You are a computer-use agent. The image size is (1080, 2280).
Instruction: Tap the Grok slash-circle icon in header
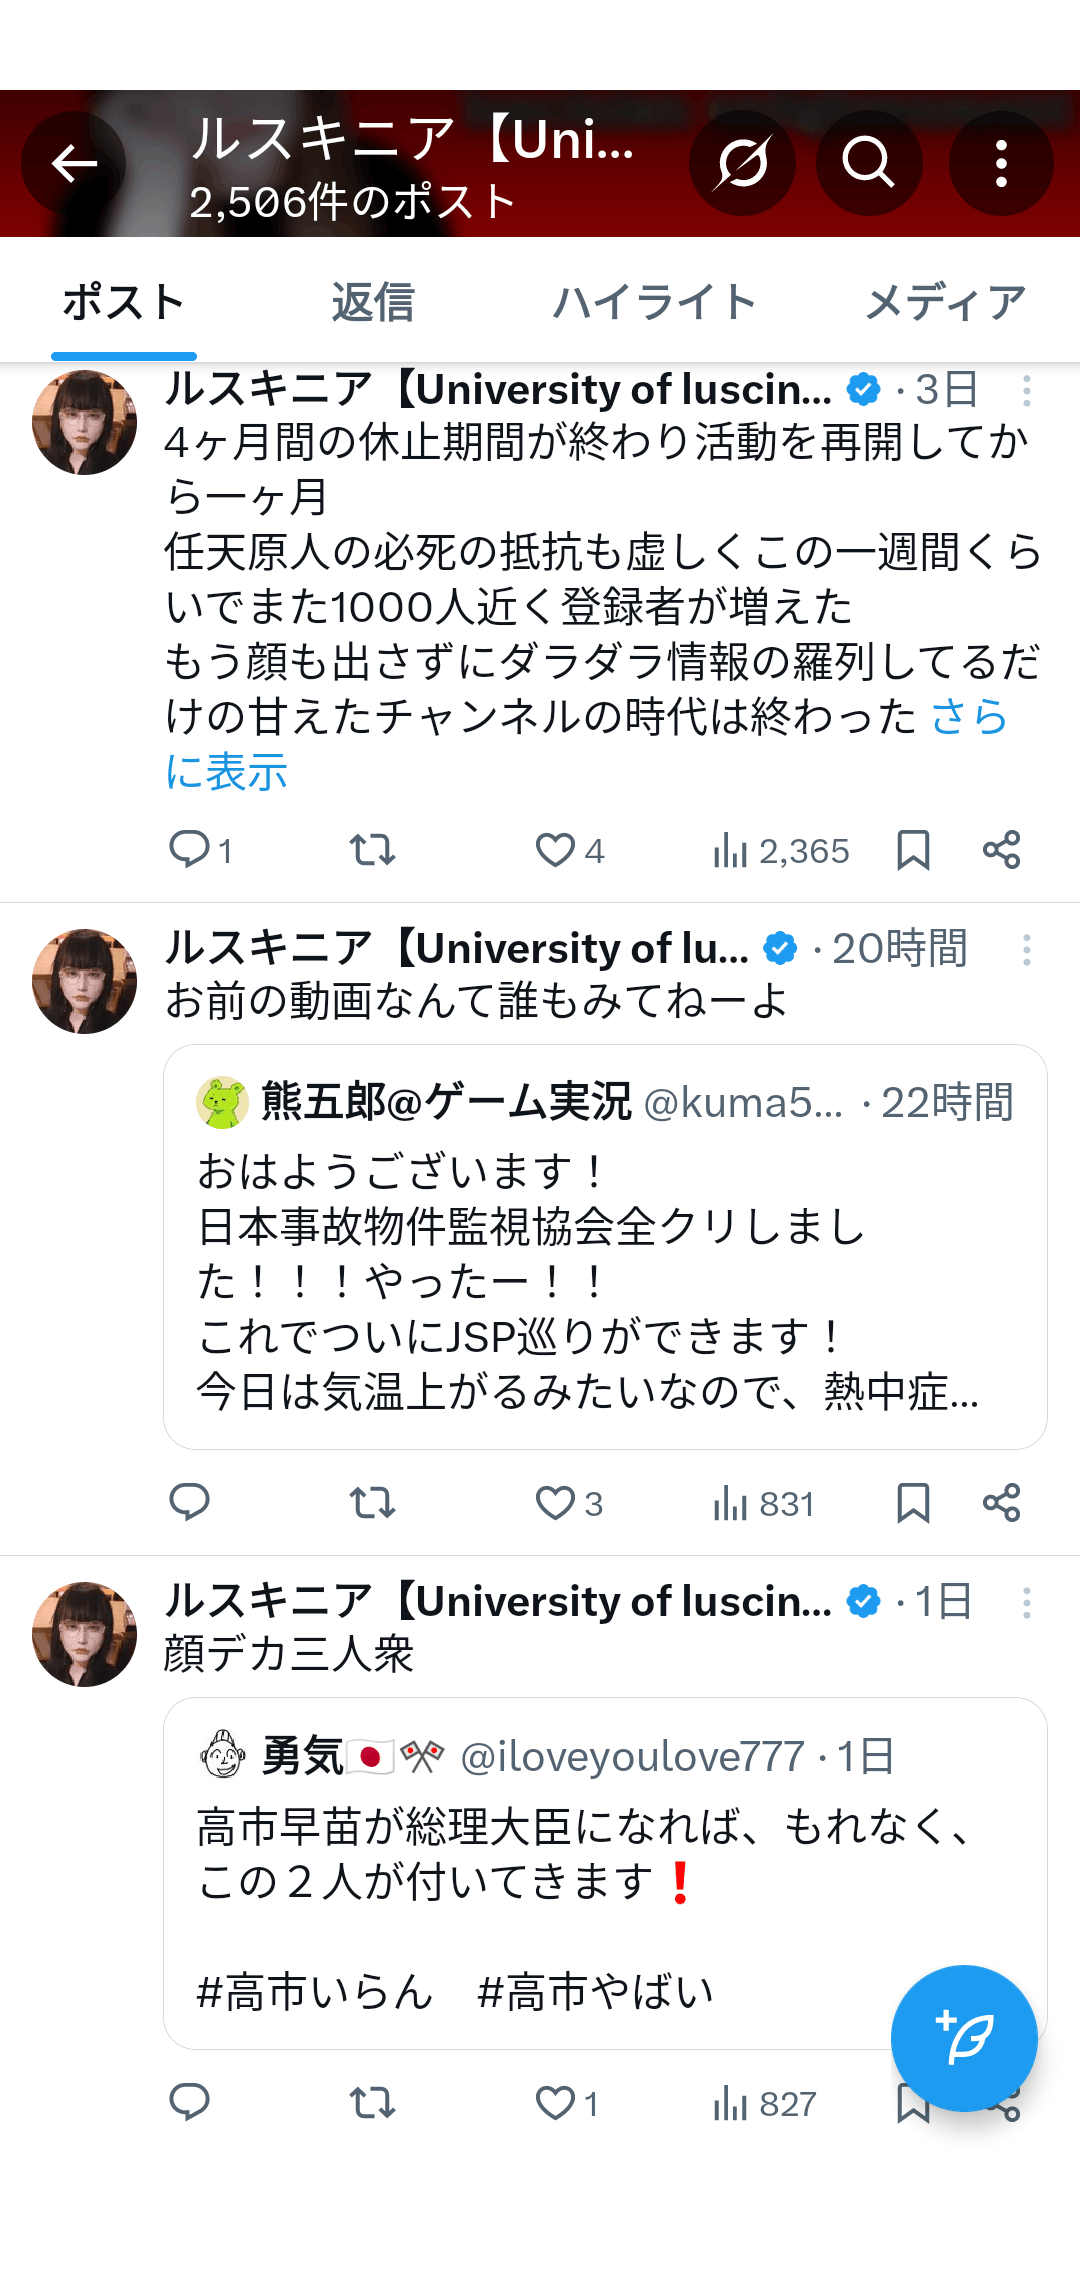pos(742,164)
